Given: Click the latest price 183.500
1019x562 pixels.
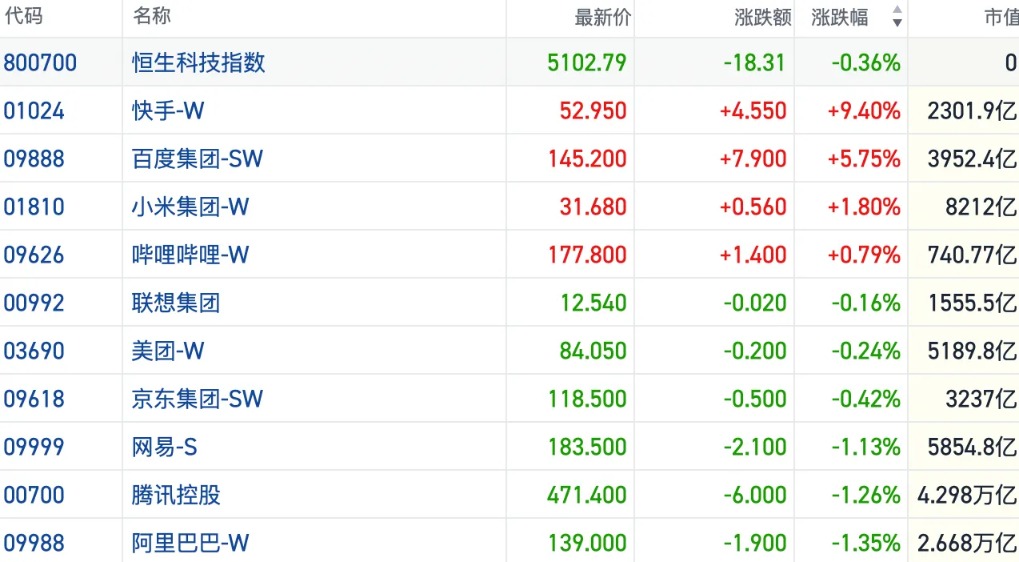Looking at the screenshot, I should 587,448.
